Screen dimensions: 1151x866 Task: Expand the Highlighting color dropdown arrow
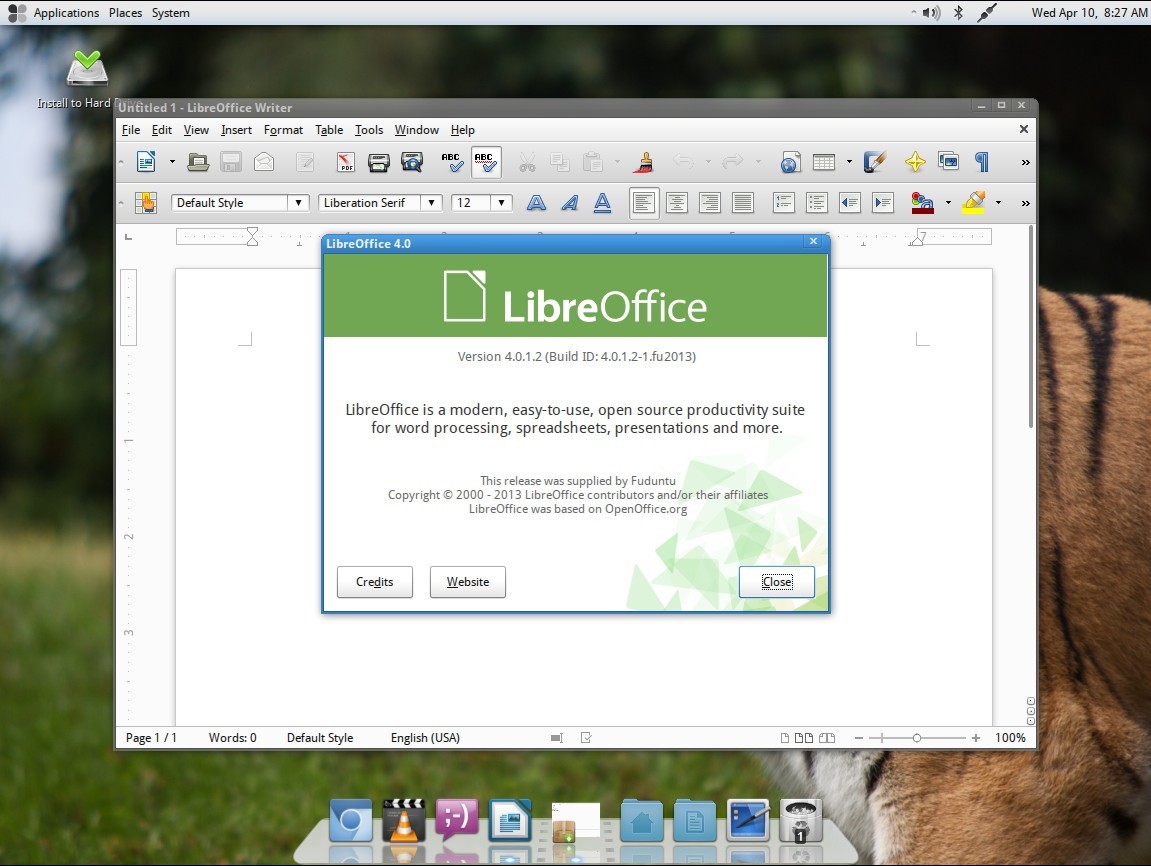(998, 203)
